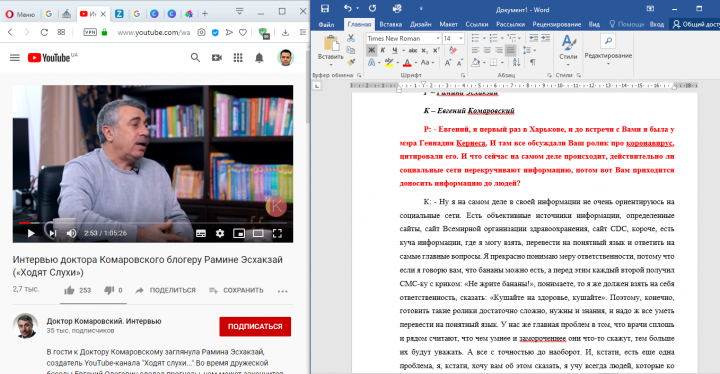Increase font size with the larger A

click(x=447, y=62)
